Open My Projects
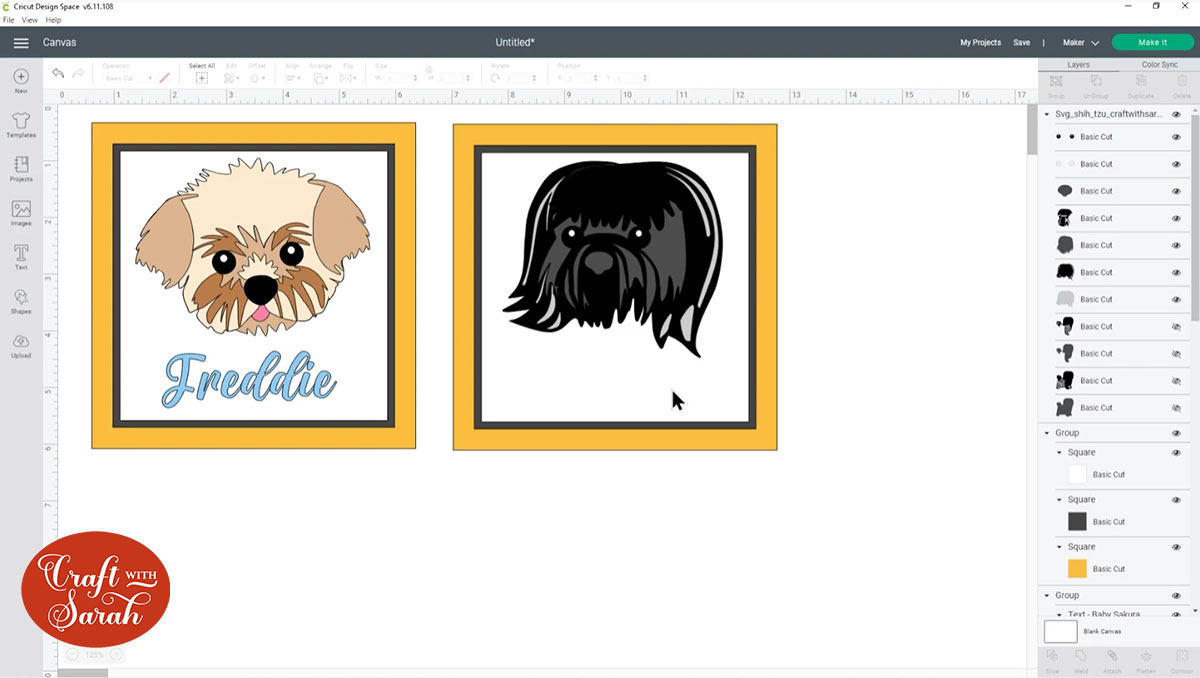Image resolution: width=1200 pixels, height=678 pixels. pos(980,42)
